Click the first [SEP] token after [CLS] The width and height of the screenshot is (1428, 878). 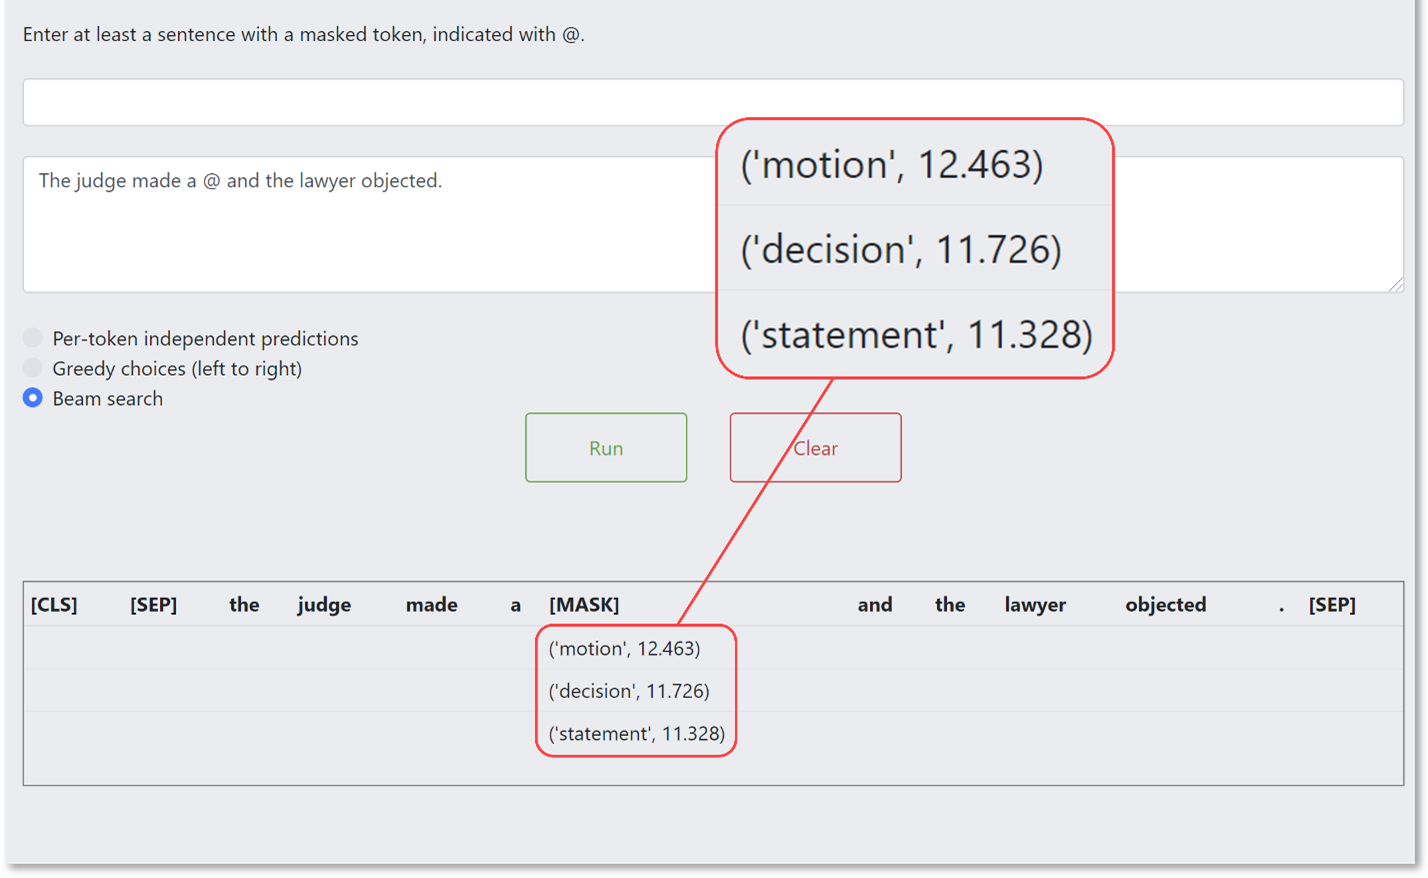click(154, 605)
